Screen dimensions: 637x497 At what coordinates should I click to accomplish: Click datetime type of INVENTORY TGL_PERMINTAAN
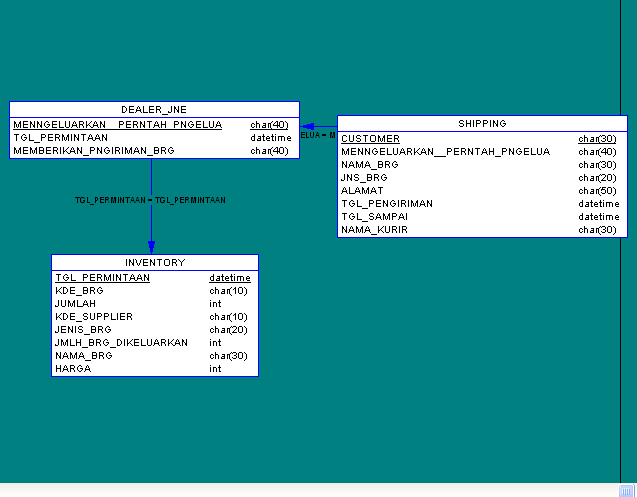pyautogui.click(x=230, y=278)
